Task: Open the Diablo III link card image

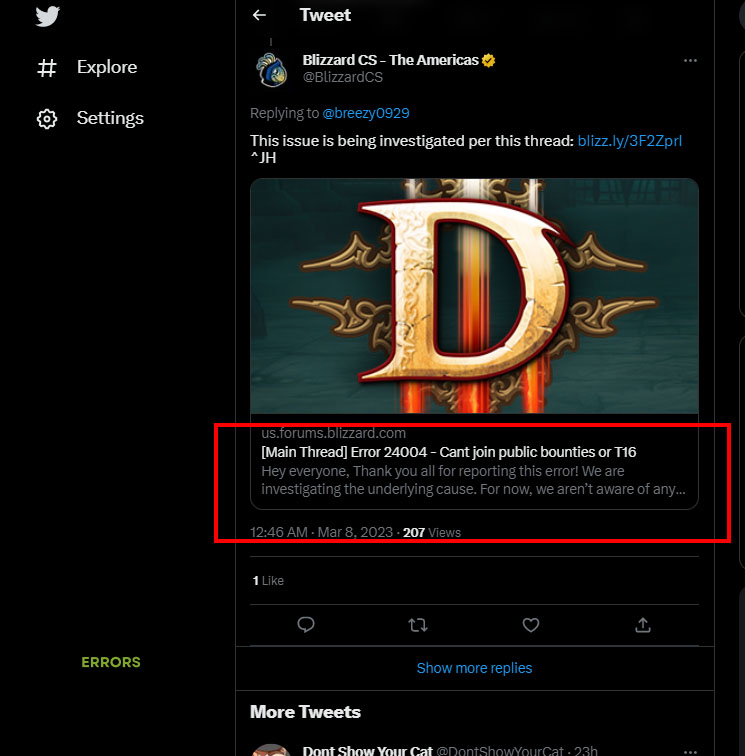Action: (x=474, y=296)
